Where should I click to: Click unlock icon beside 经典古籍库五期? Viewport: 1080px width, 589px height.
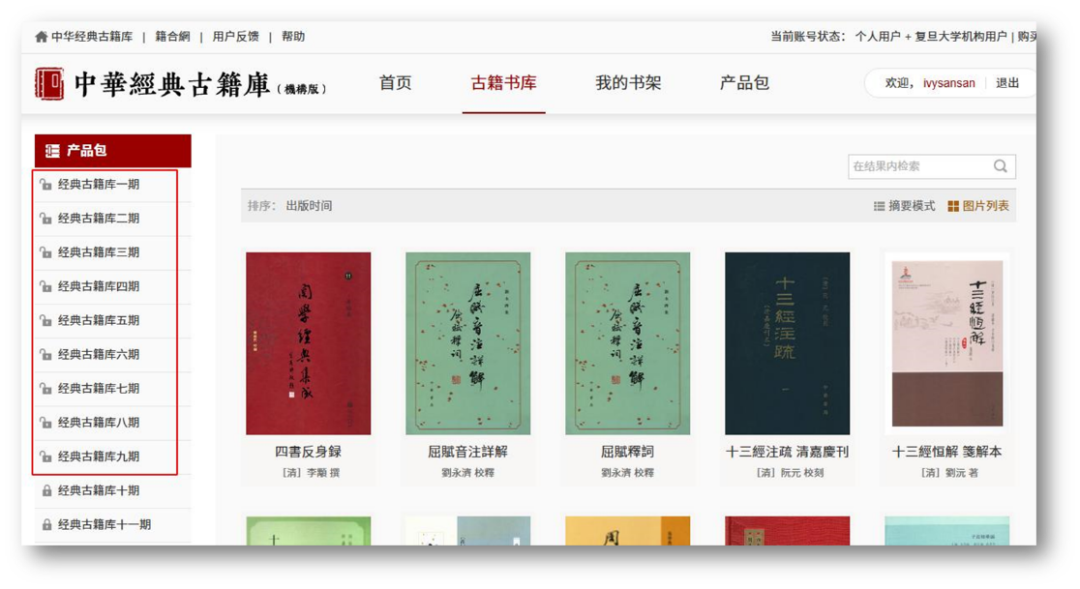tap(46, 320)
